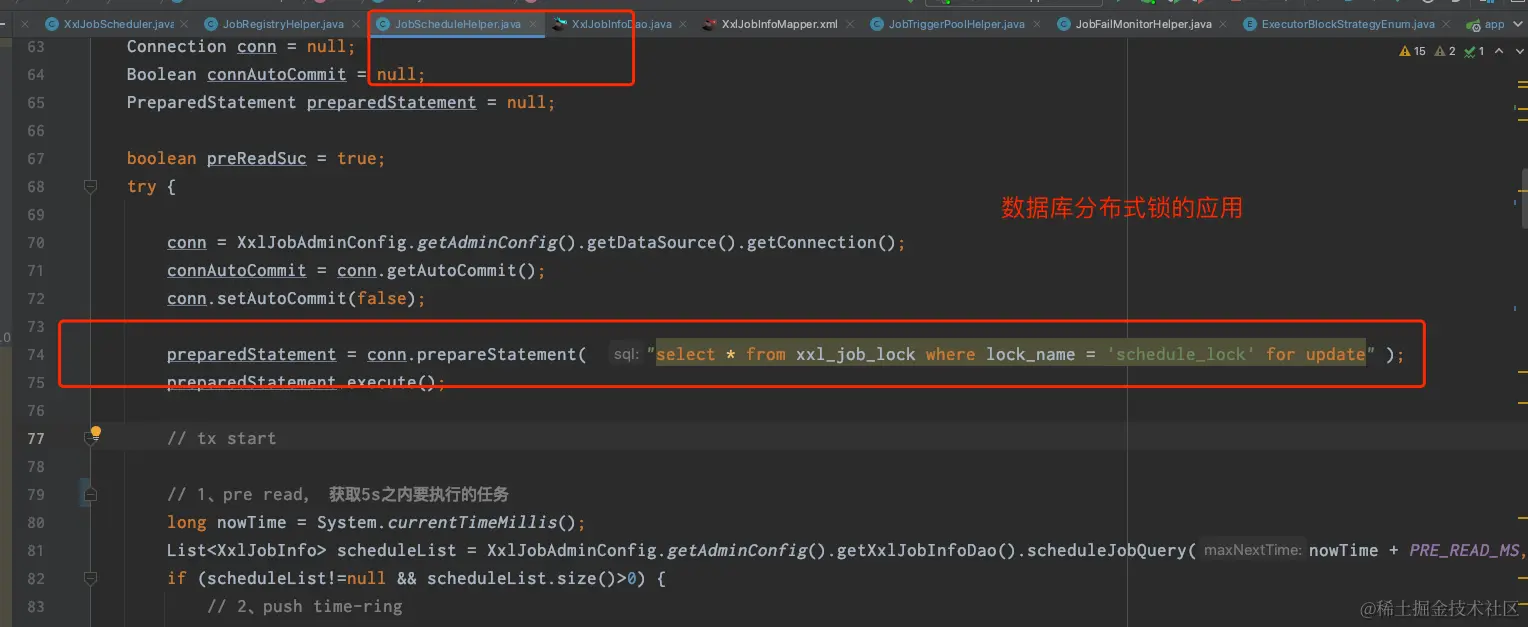1528x627 pixels.
Task: Click the '// tx start' comment
Action: (221, 438)
